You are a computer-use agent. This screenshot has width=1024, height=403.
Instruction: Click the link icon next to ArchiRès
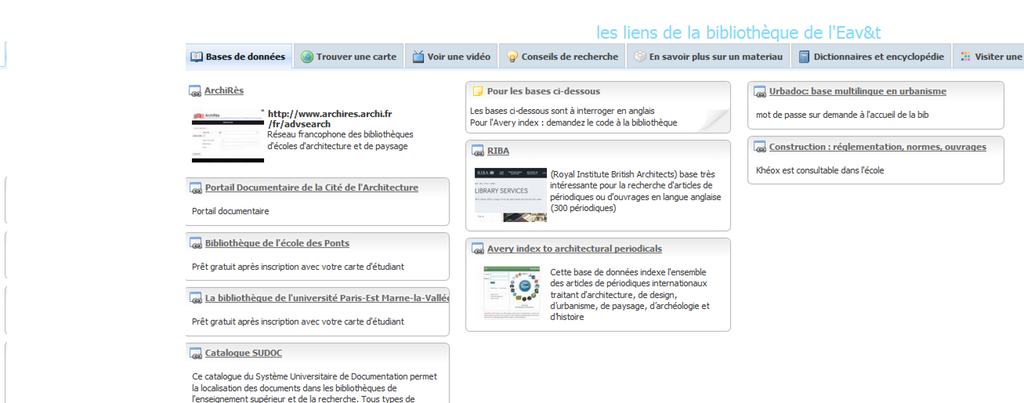[x=195, y=91]
